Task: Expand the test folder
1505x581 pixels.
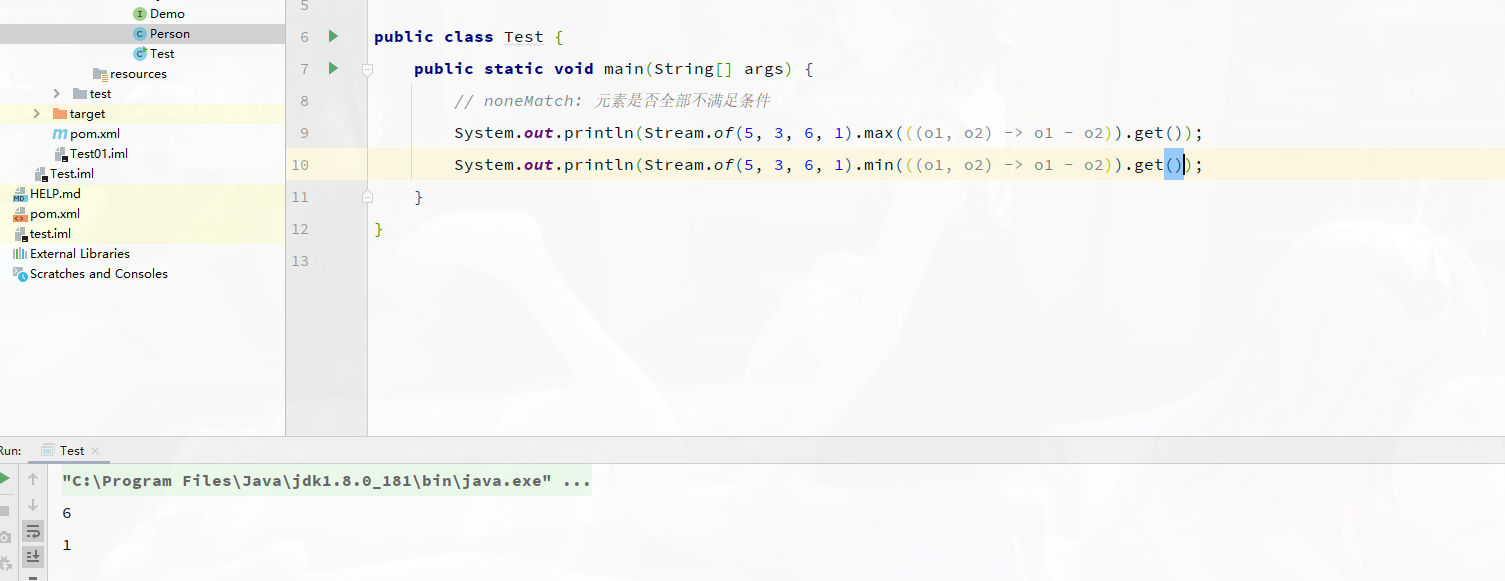Action: [x=57, y=93]
